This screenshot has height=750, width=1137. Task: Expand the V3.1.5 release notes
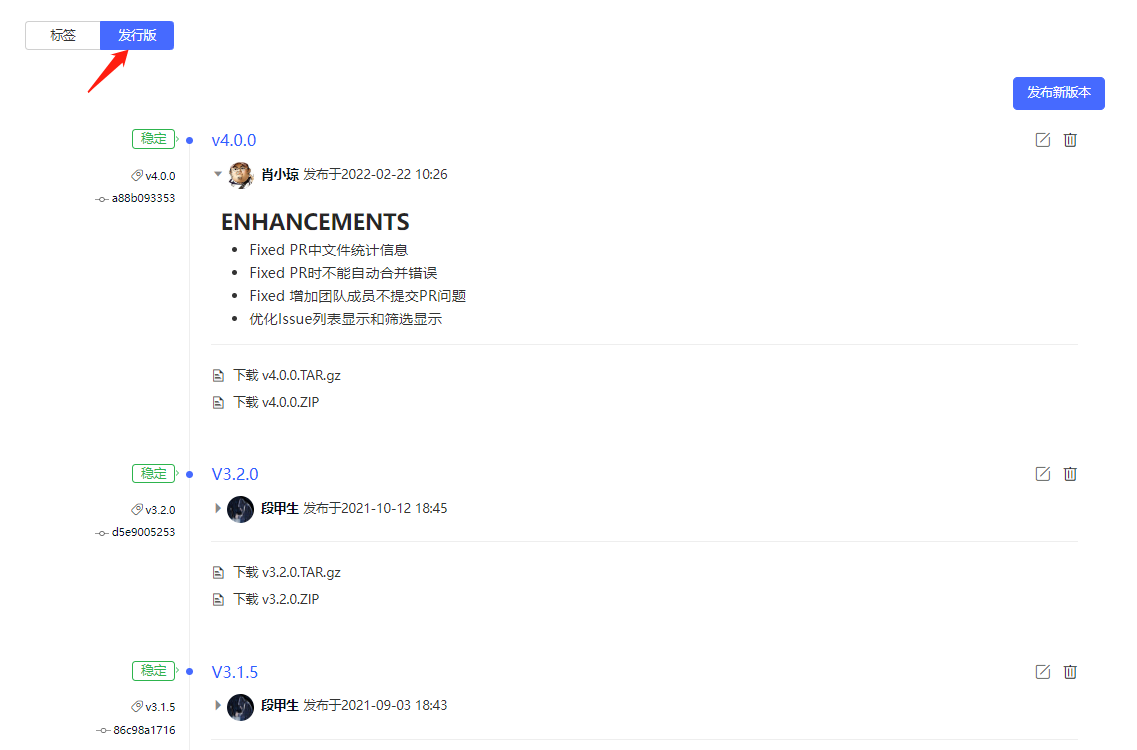click(218, 705)
